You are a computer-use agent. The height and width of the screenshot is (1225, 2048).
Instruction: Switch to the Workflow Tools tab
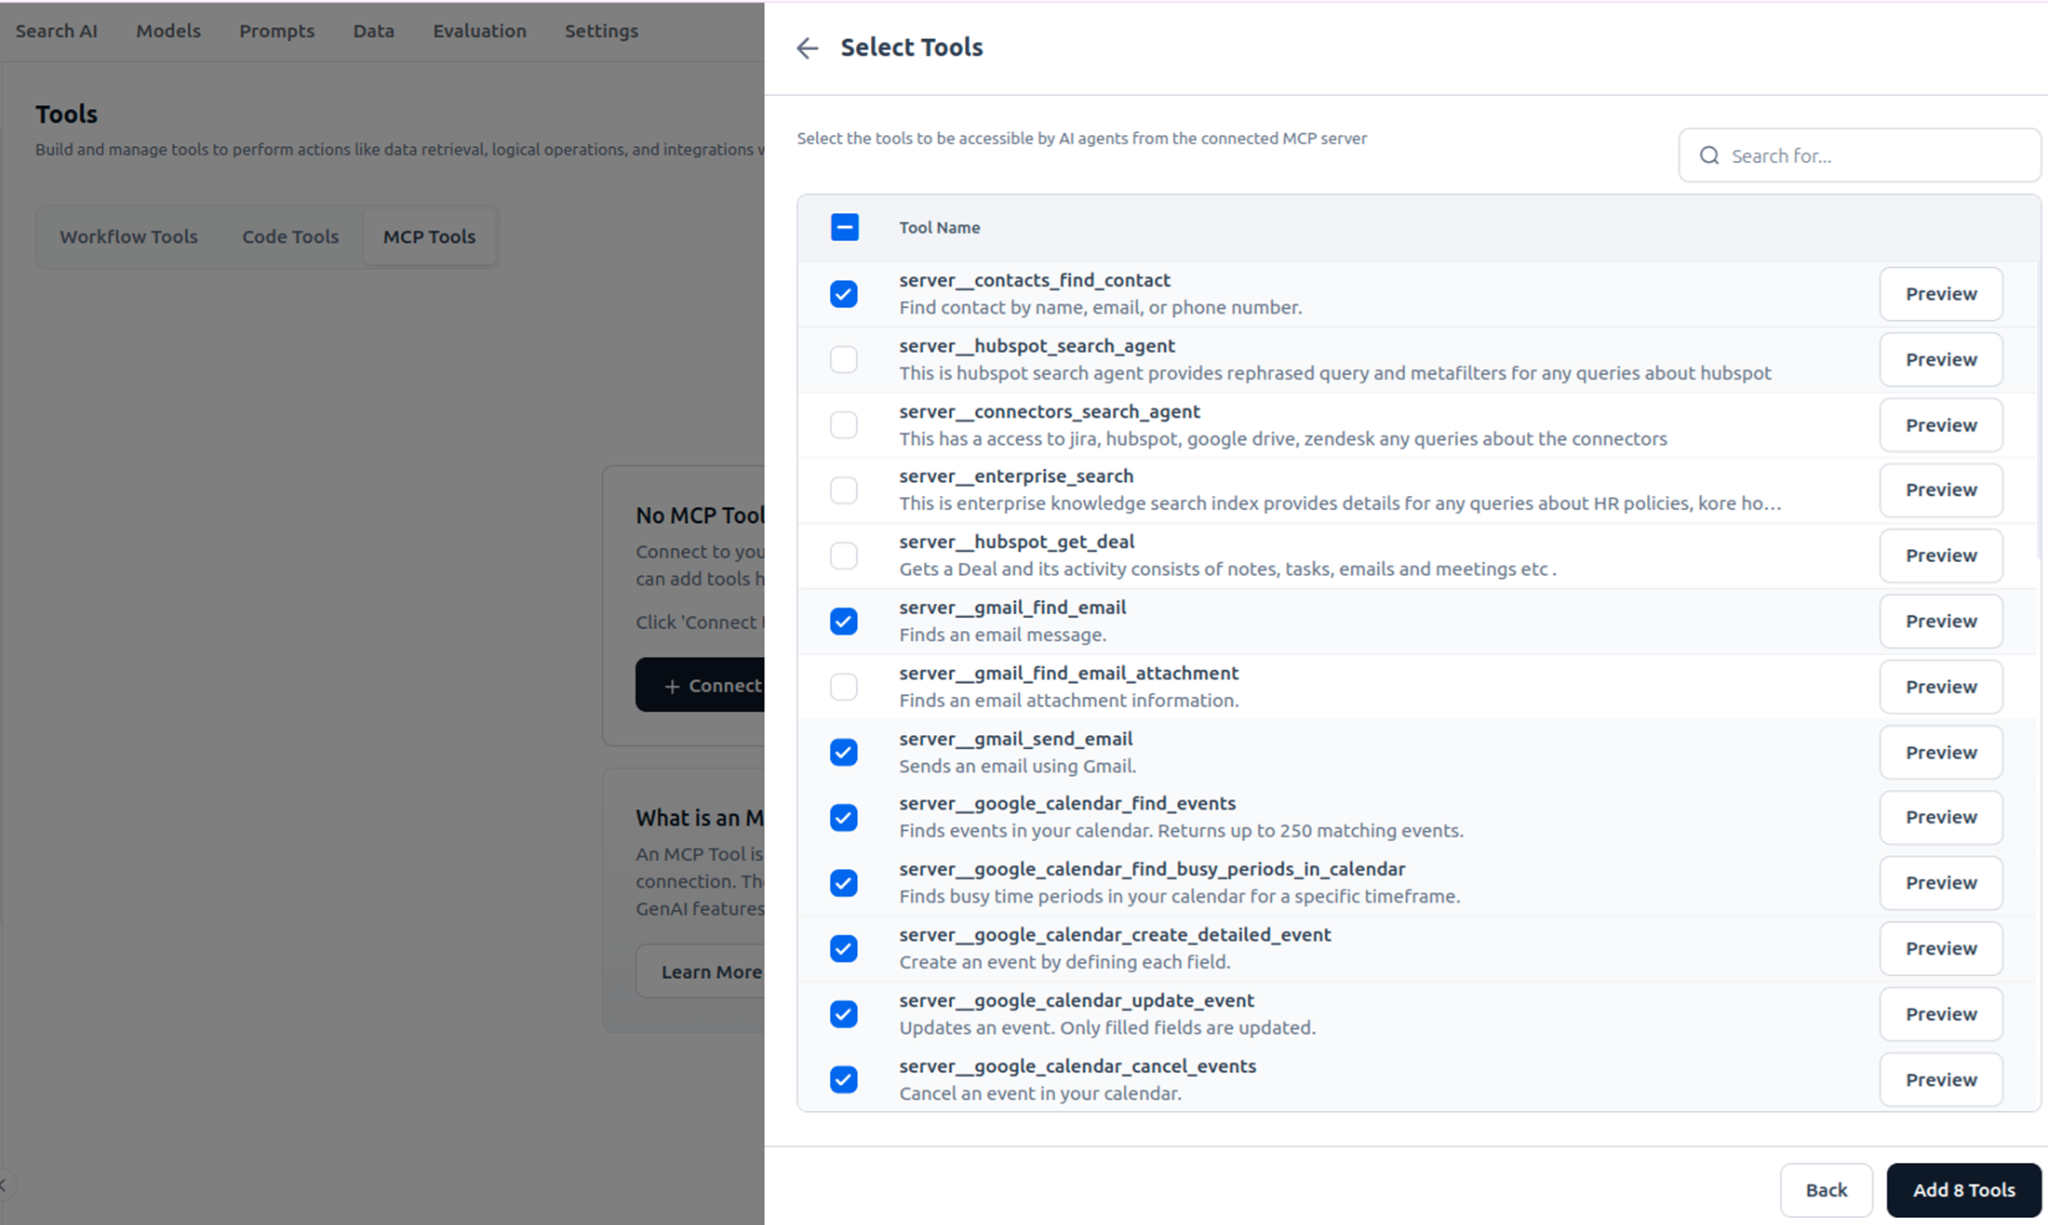click(129, 237)
